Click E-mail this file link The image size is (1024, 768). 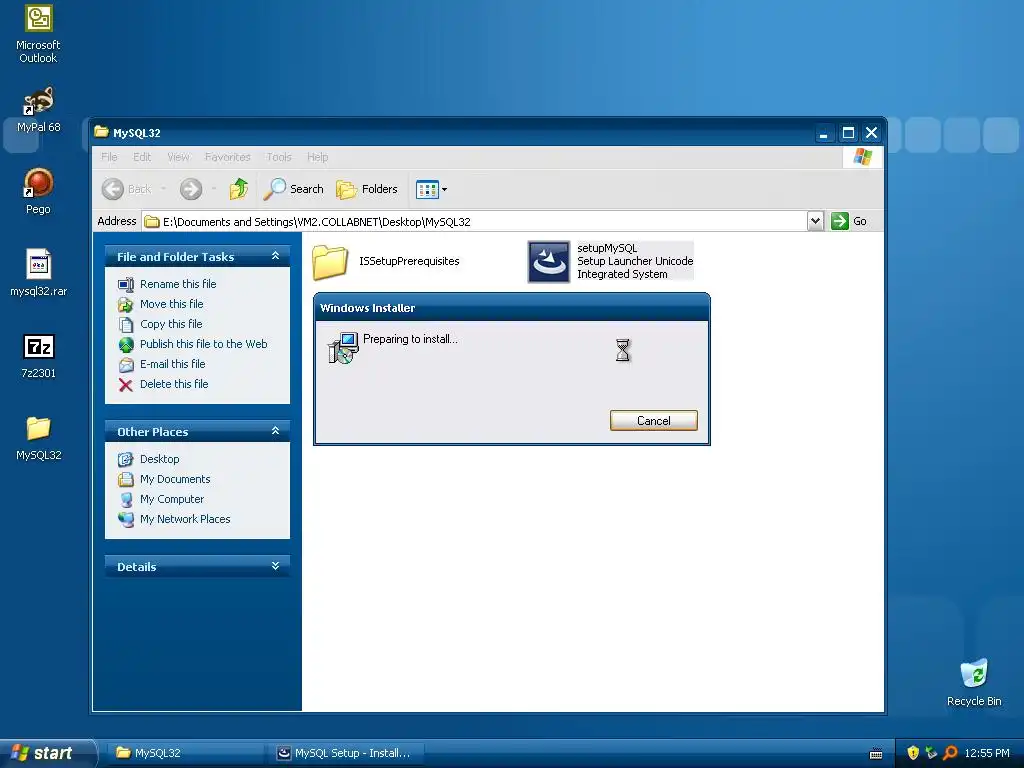tap(172, 364)
